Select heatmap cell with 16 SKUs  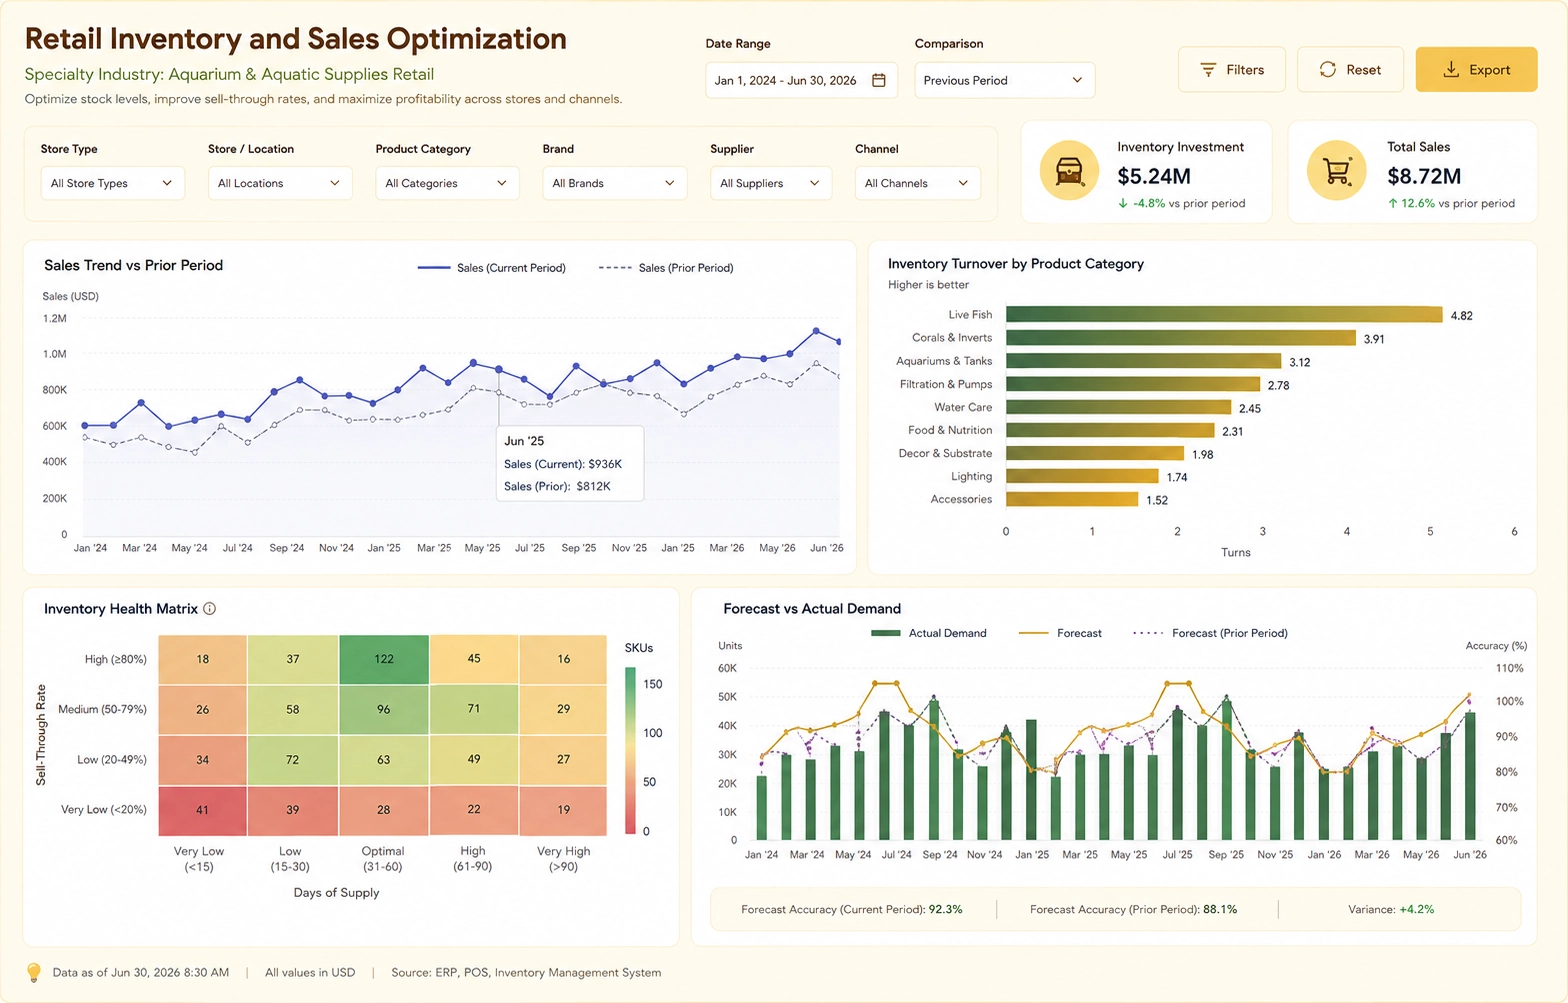click(x=564, y=659)
